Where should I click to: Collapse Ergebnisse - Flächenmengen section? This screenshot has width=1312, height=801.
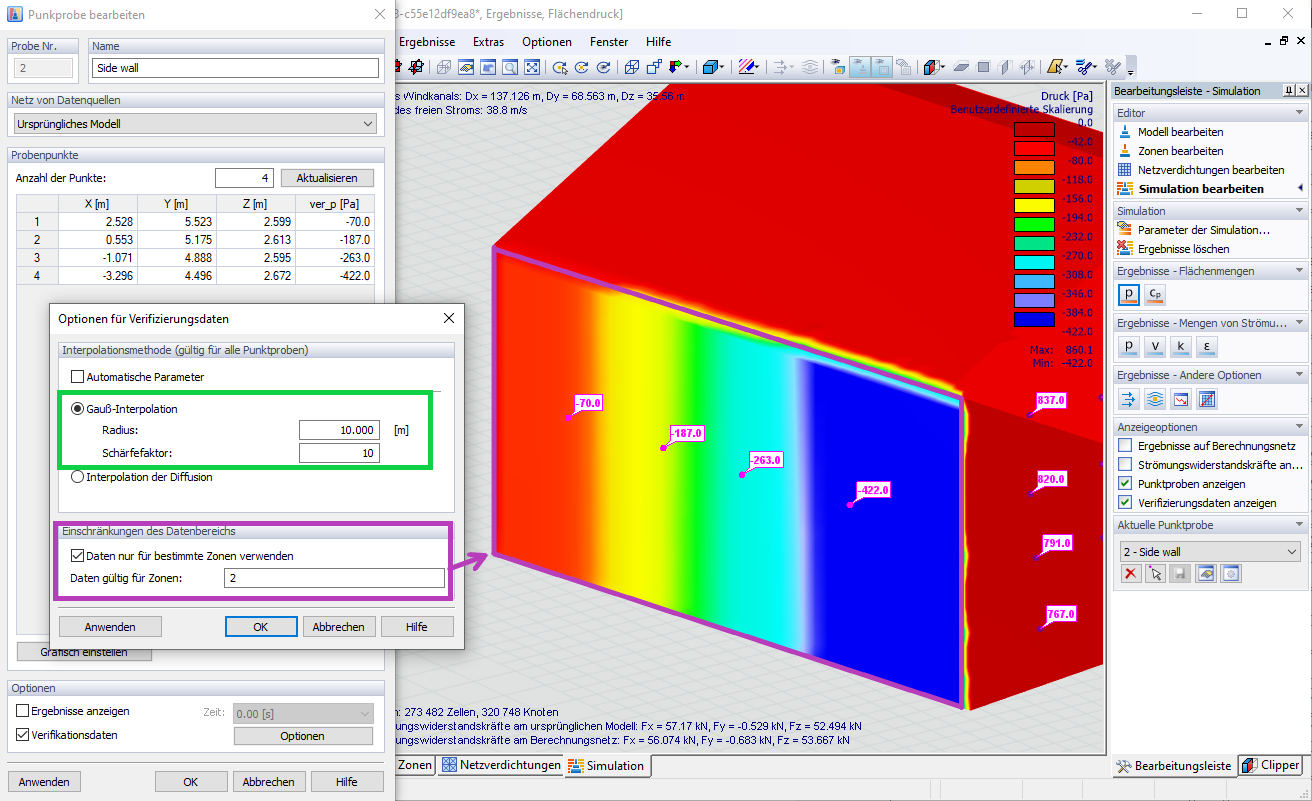[x=1299, y=271]
